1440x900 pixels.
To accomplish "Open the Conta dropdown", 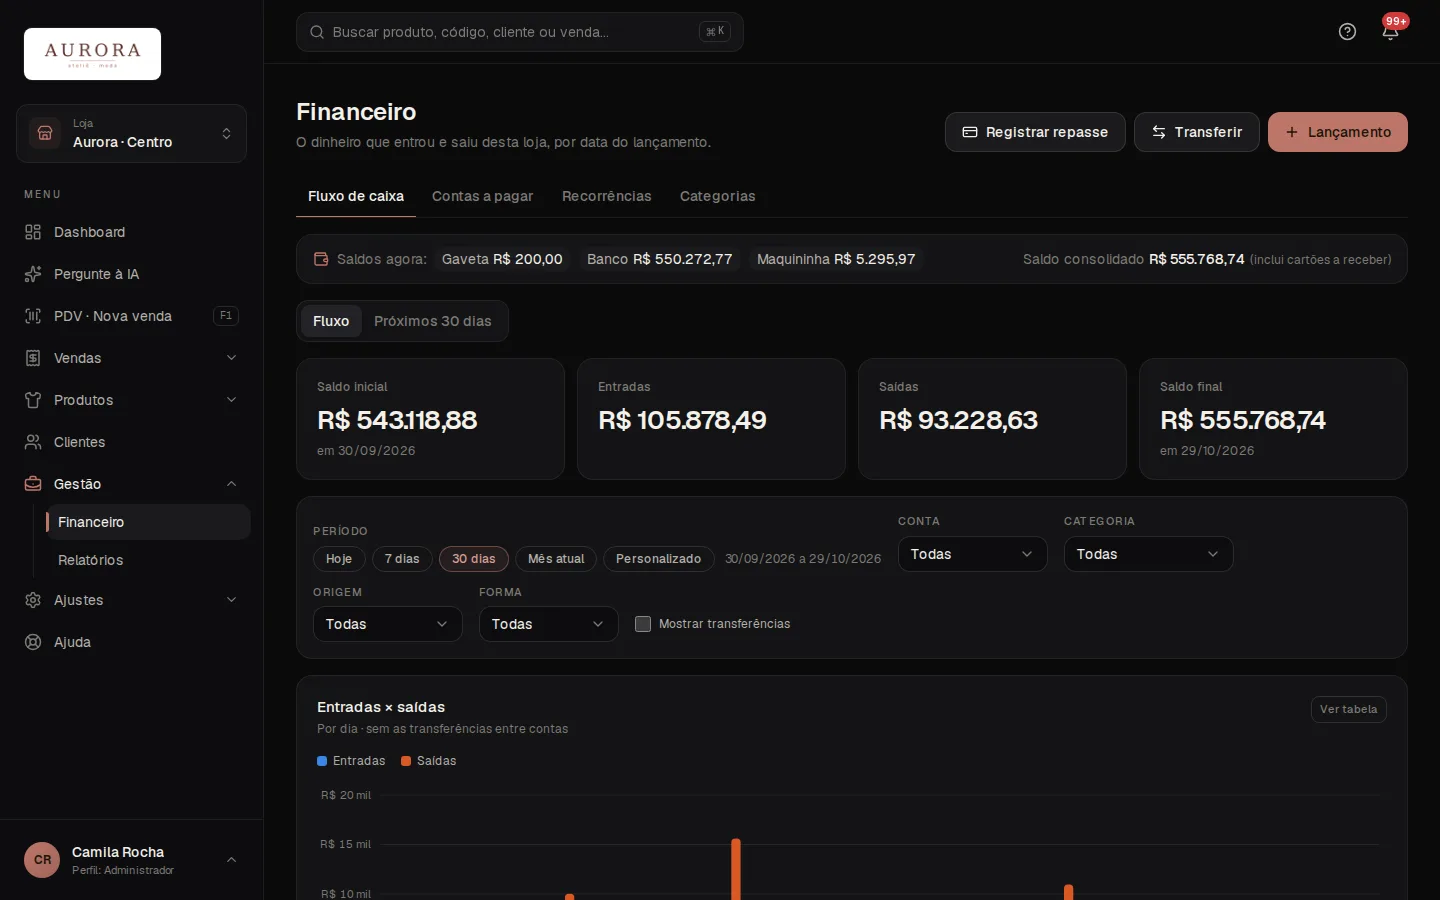I will click(972, 554).
